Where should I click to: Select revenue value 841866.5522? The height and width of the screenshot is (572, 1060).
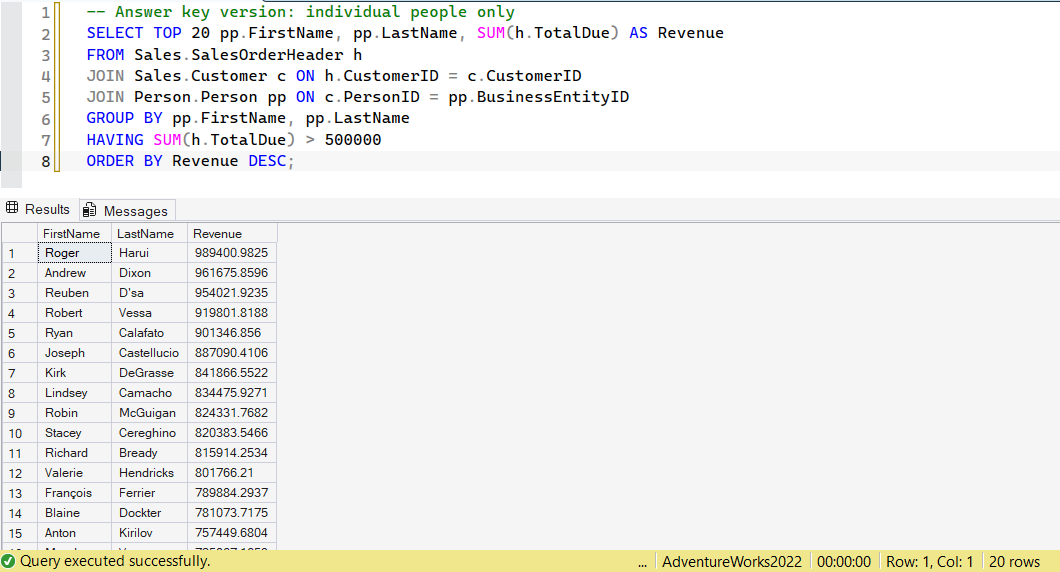point(232,373)
